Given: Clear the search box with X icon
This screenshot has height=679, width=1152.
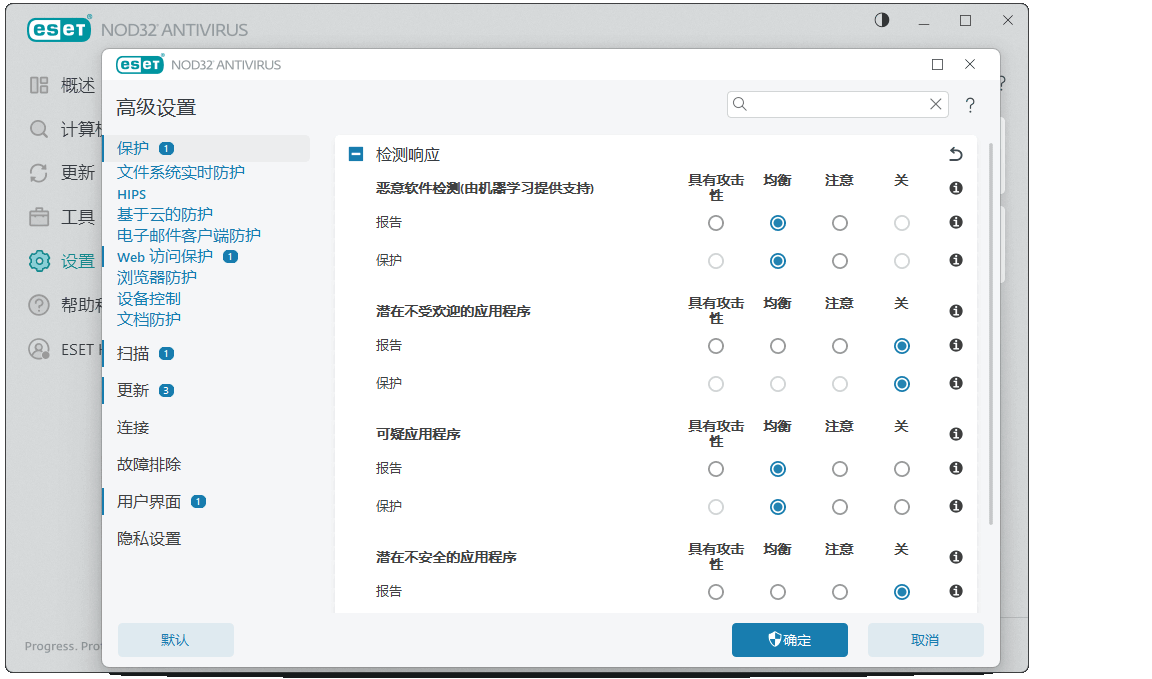Looking at the screenshot, I should 935,104.
